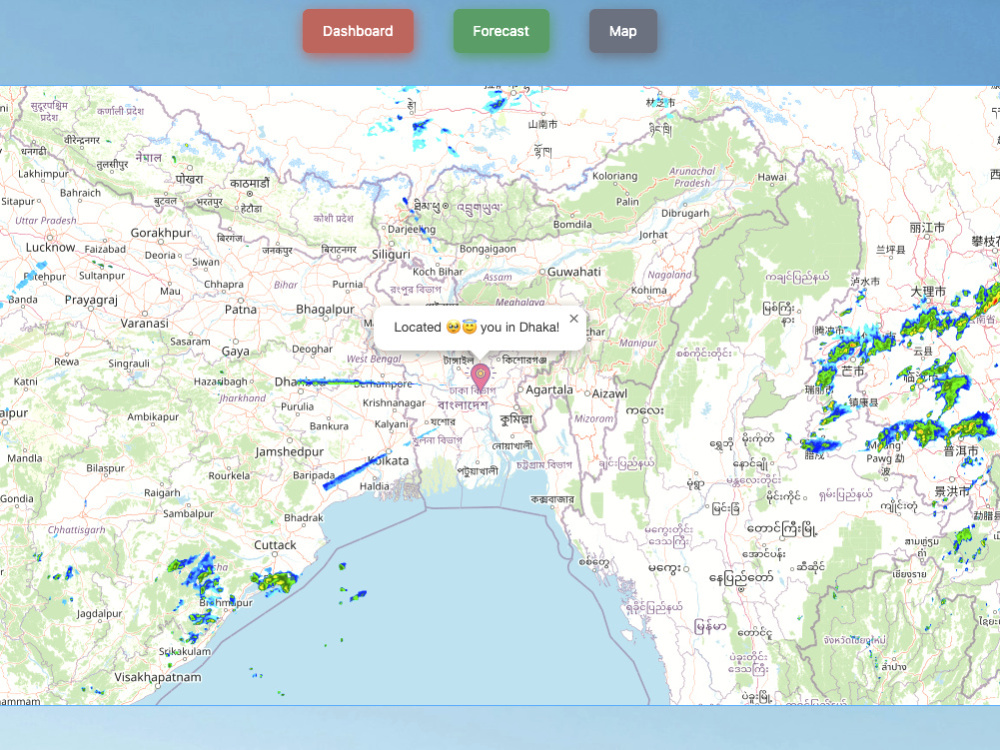Close the Dhaka location popup

click(x=573, y=318)
